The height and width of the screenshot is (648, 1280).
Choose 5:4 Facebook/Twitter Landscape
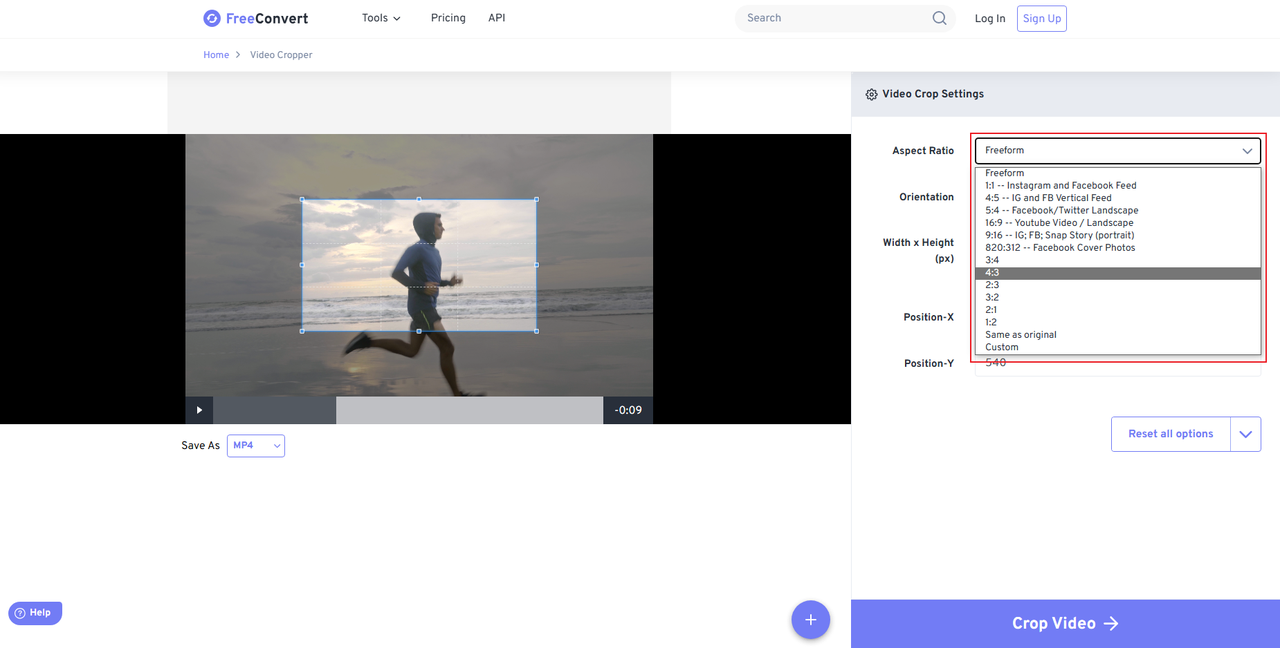point(1118,210)
